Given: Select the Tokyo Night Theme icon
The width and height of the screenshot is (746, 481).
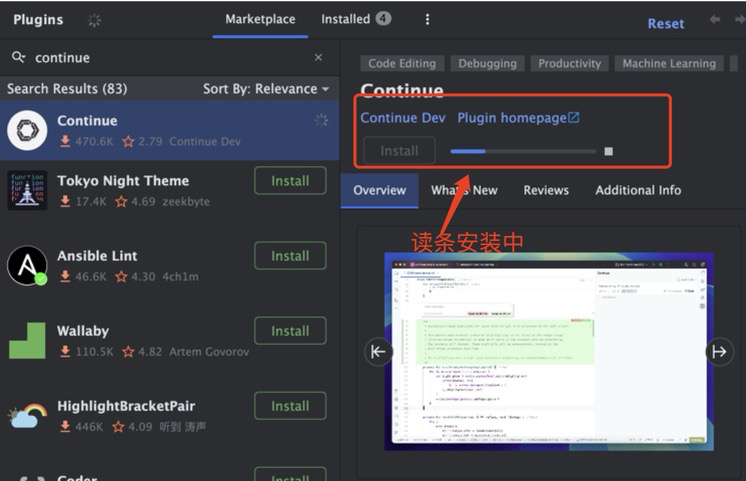Looking at the screenshot, I should click(27, 190).
